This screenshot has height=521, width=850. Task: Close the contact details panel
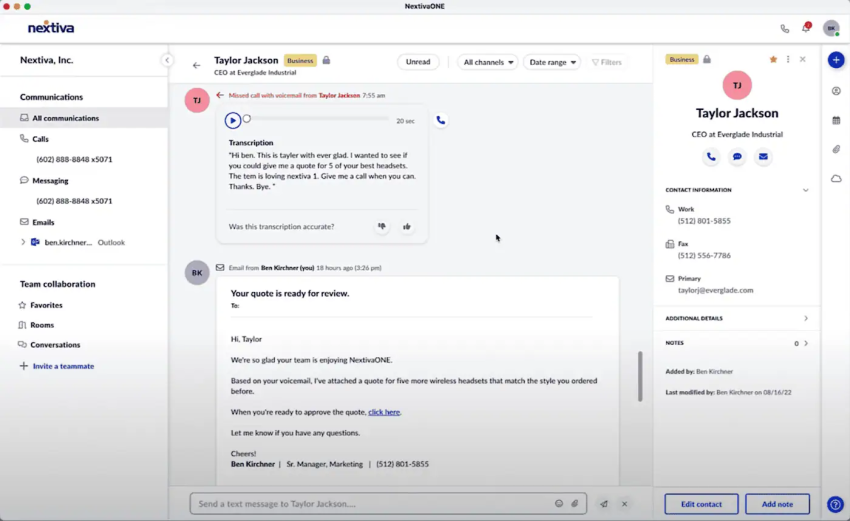(x=803, y=59)
